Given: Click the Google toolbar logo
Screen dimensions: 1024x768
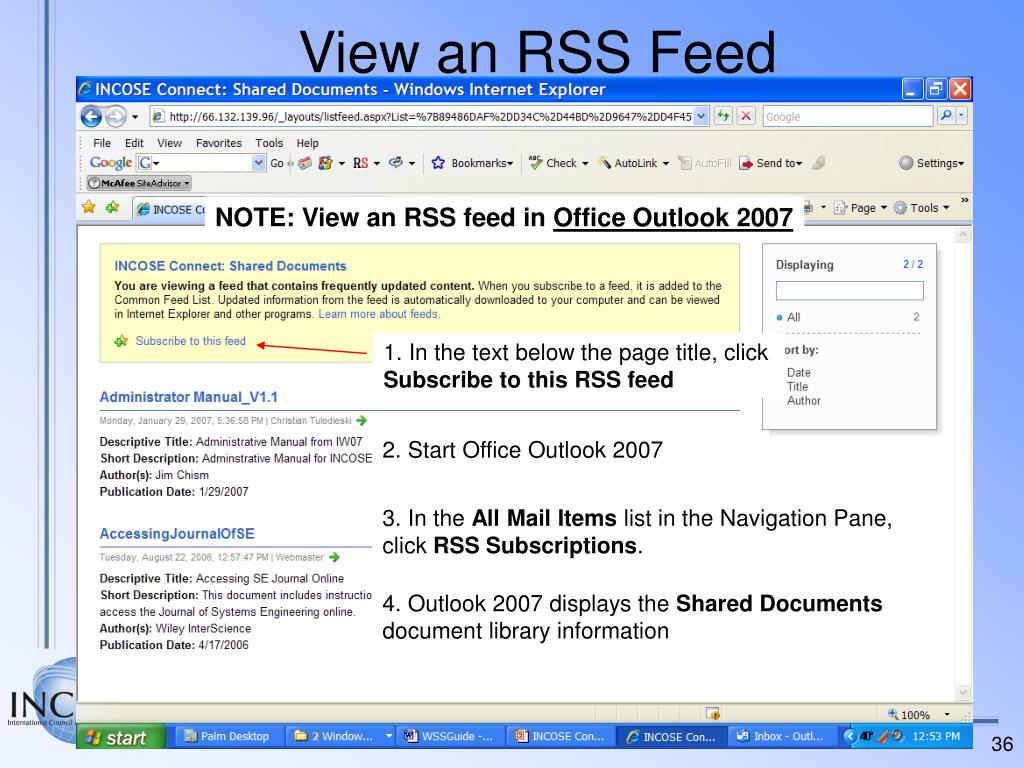Looking at the screenshot, I should coord(110,163).
